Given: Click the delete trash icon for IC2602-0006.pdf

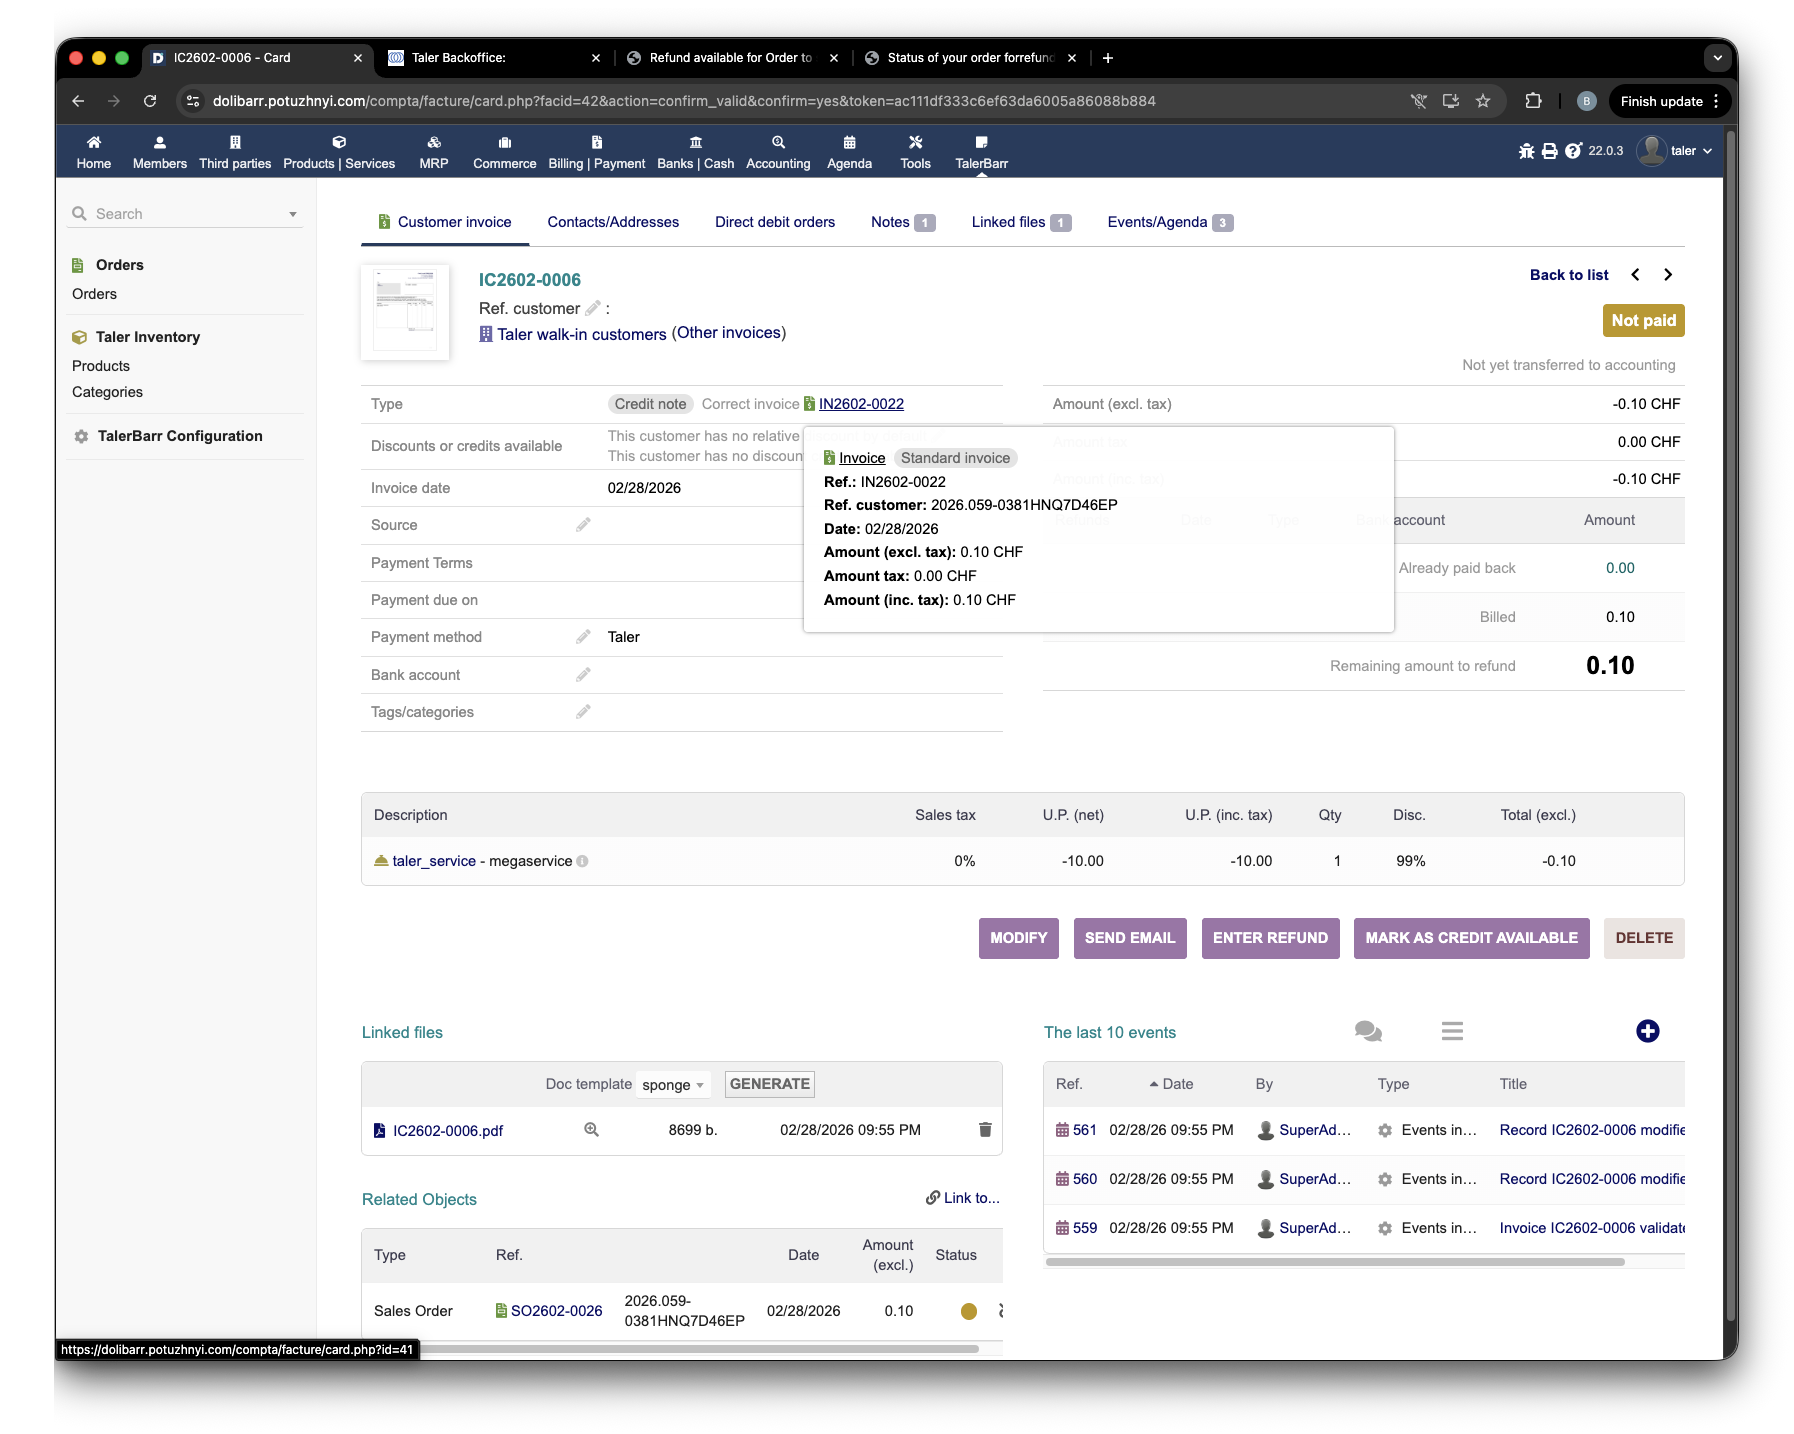Looking at the screenshot, I should pyautogui.click(x=984, y=1130).
